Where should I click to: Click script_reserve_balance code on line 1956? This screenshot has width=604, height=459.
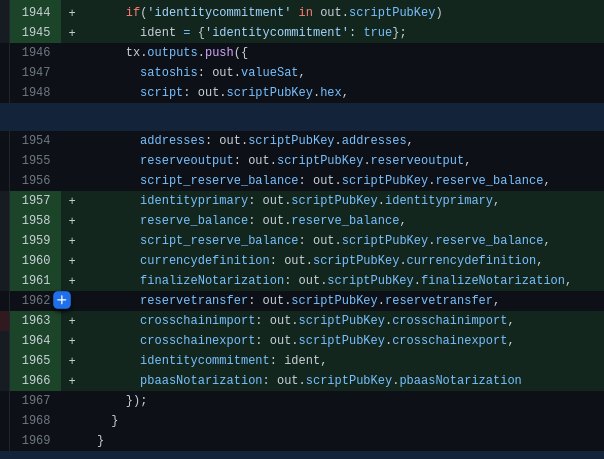[x=344, y=180]
